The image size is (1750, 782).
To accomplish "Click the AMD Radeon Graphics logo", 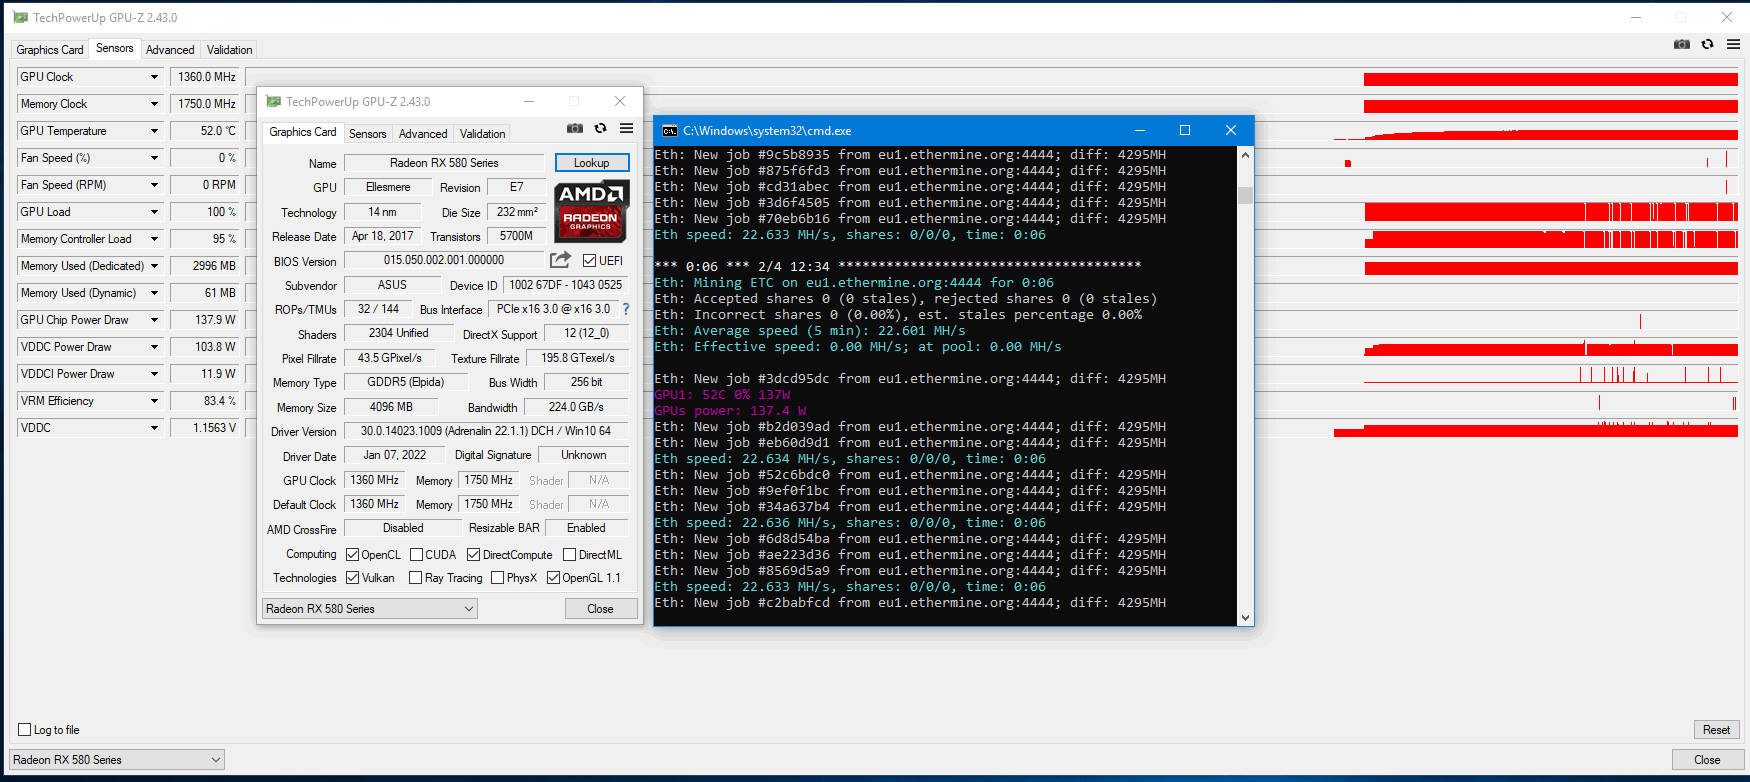I will pyautogui.click(x=591, y=211).
